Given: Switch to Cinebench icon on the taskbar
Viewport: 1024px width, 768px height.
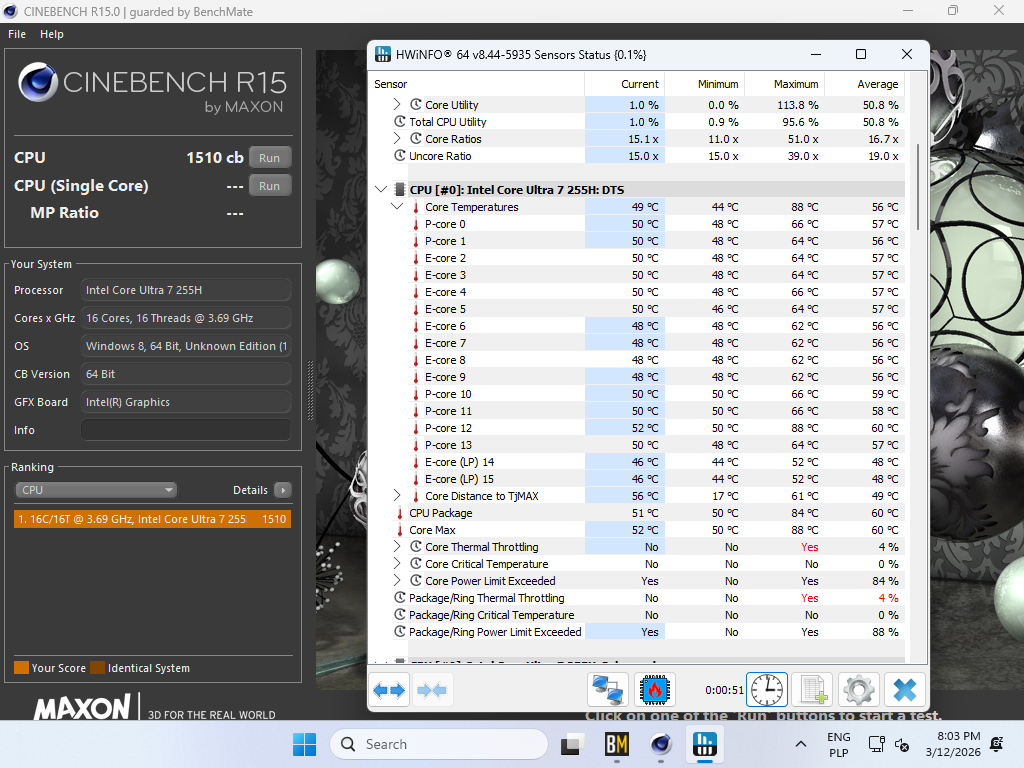Looking at the screenshot, I should point(661,744).
